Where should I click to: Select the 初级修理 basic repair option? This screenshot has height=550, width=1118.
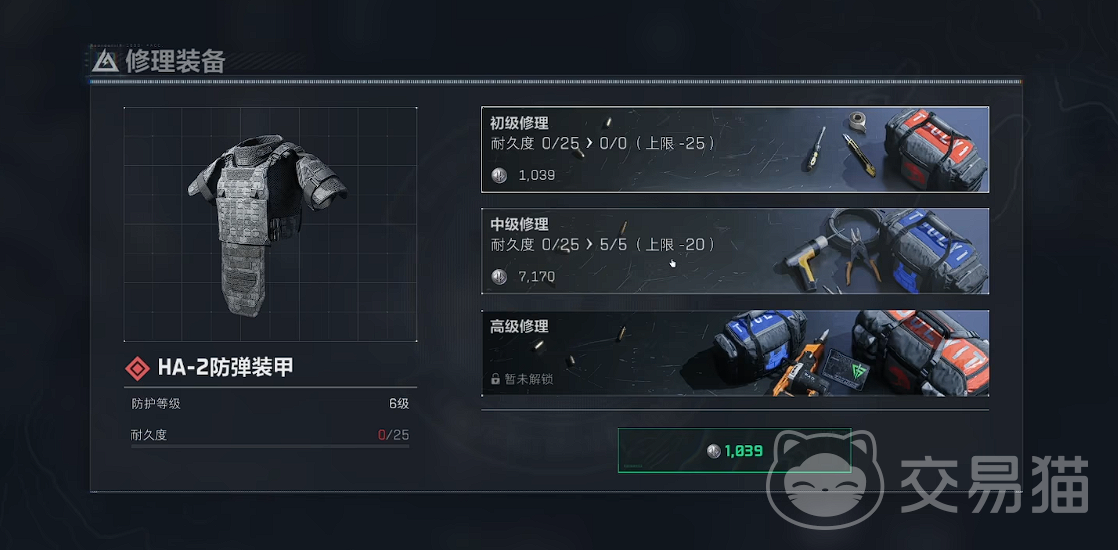tap(735, 150)
